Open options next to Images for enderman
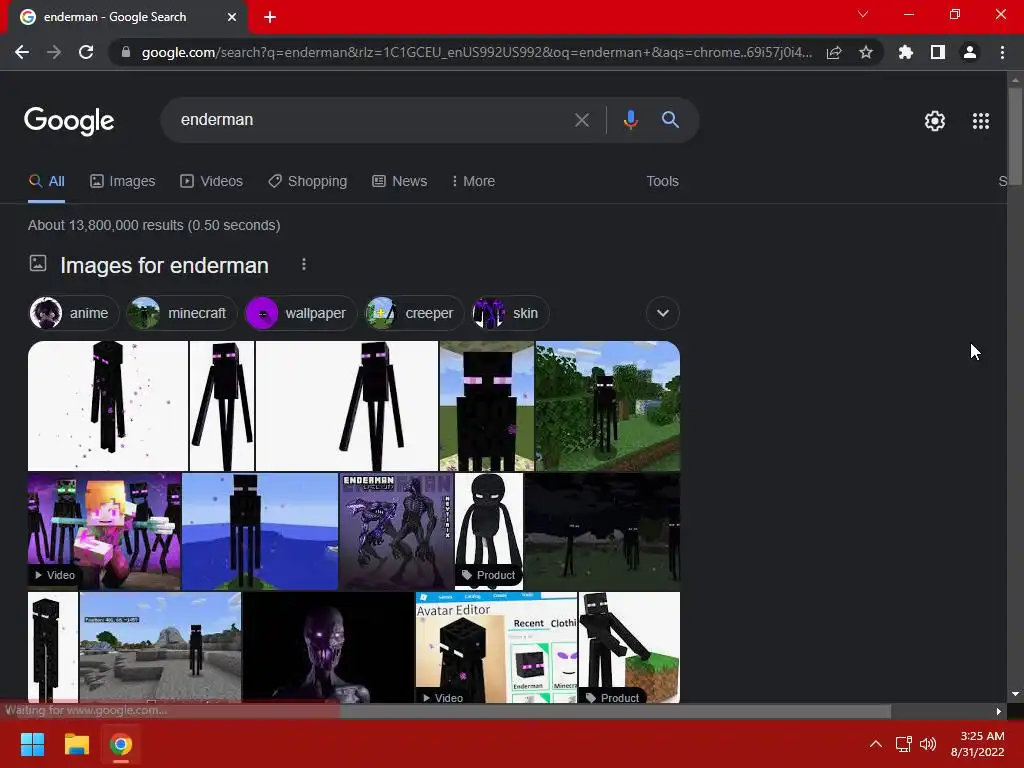 click(304, 264)
